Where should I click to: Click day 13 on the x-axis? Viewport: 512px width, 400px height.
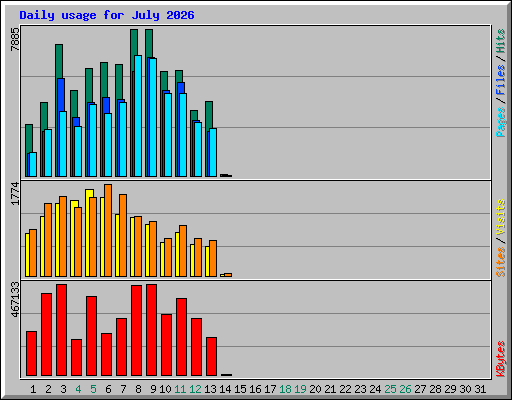pos(210,389)
